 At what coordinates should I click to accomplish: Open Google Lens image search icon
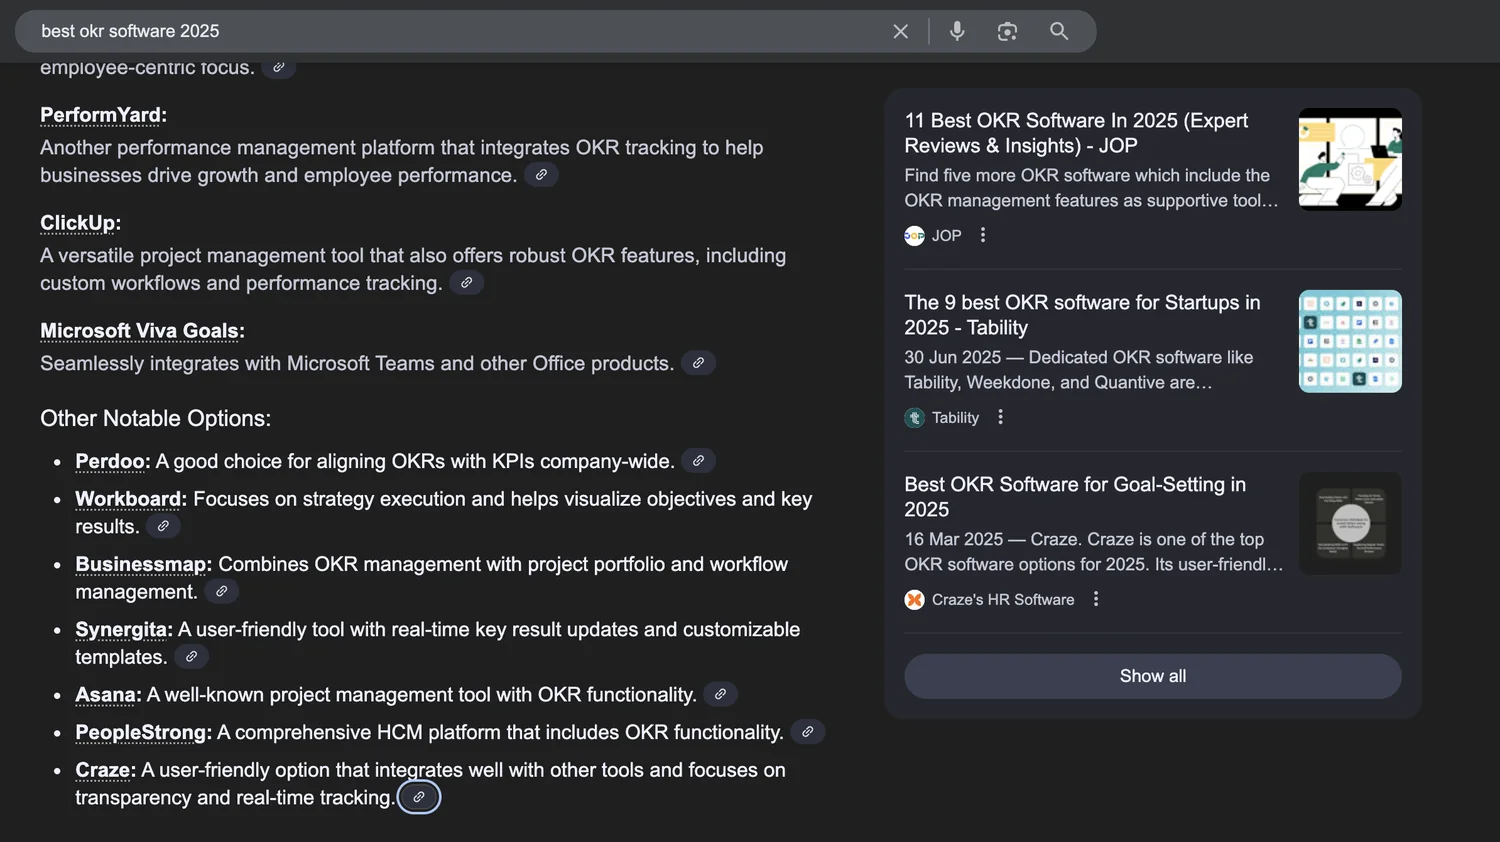(x=1007, y=31)
